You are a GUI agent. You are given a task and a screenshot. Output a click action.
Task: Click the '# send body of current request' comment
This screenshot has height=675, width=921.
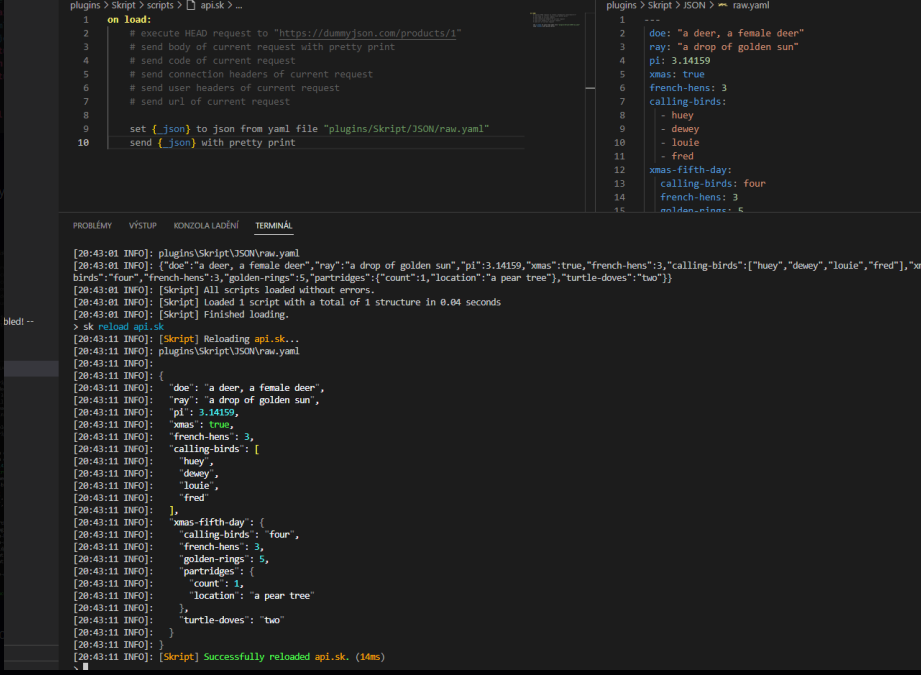coord(262,47)
